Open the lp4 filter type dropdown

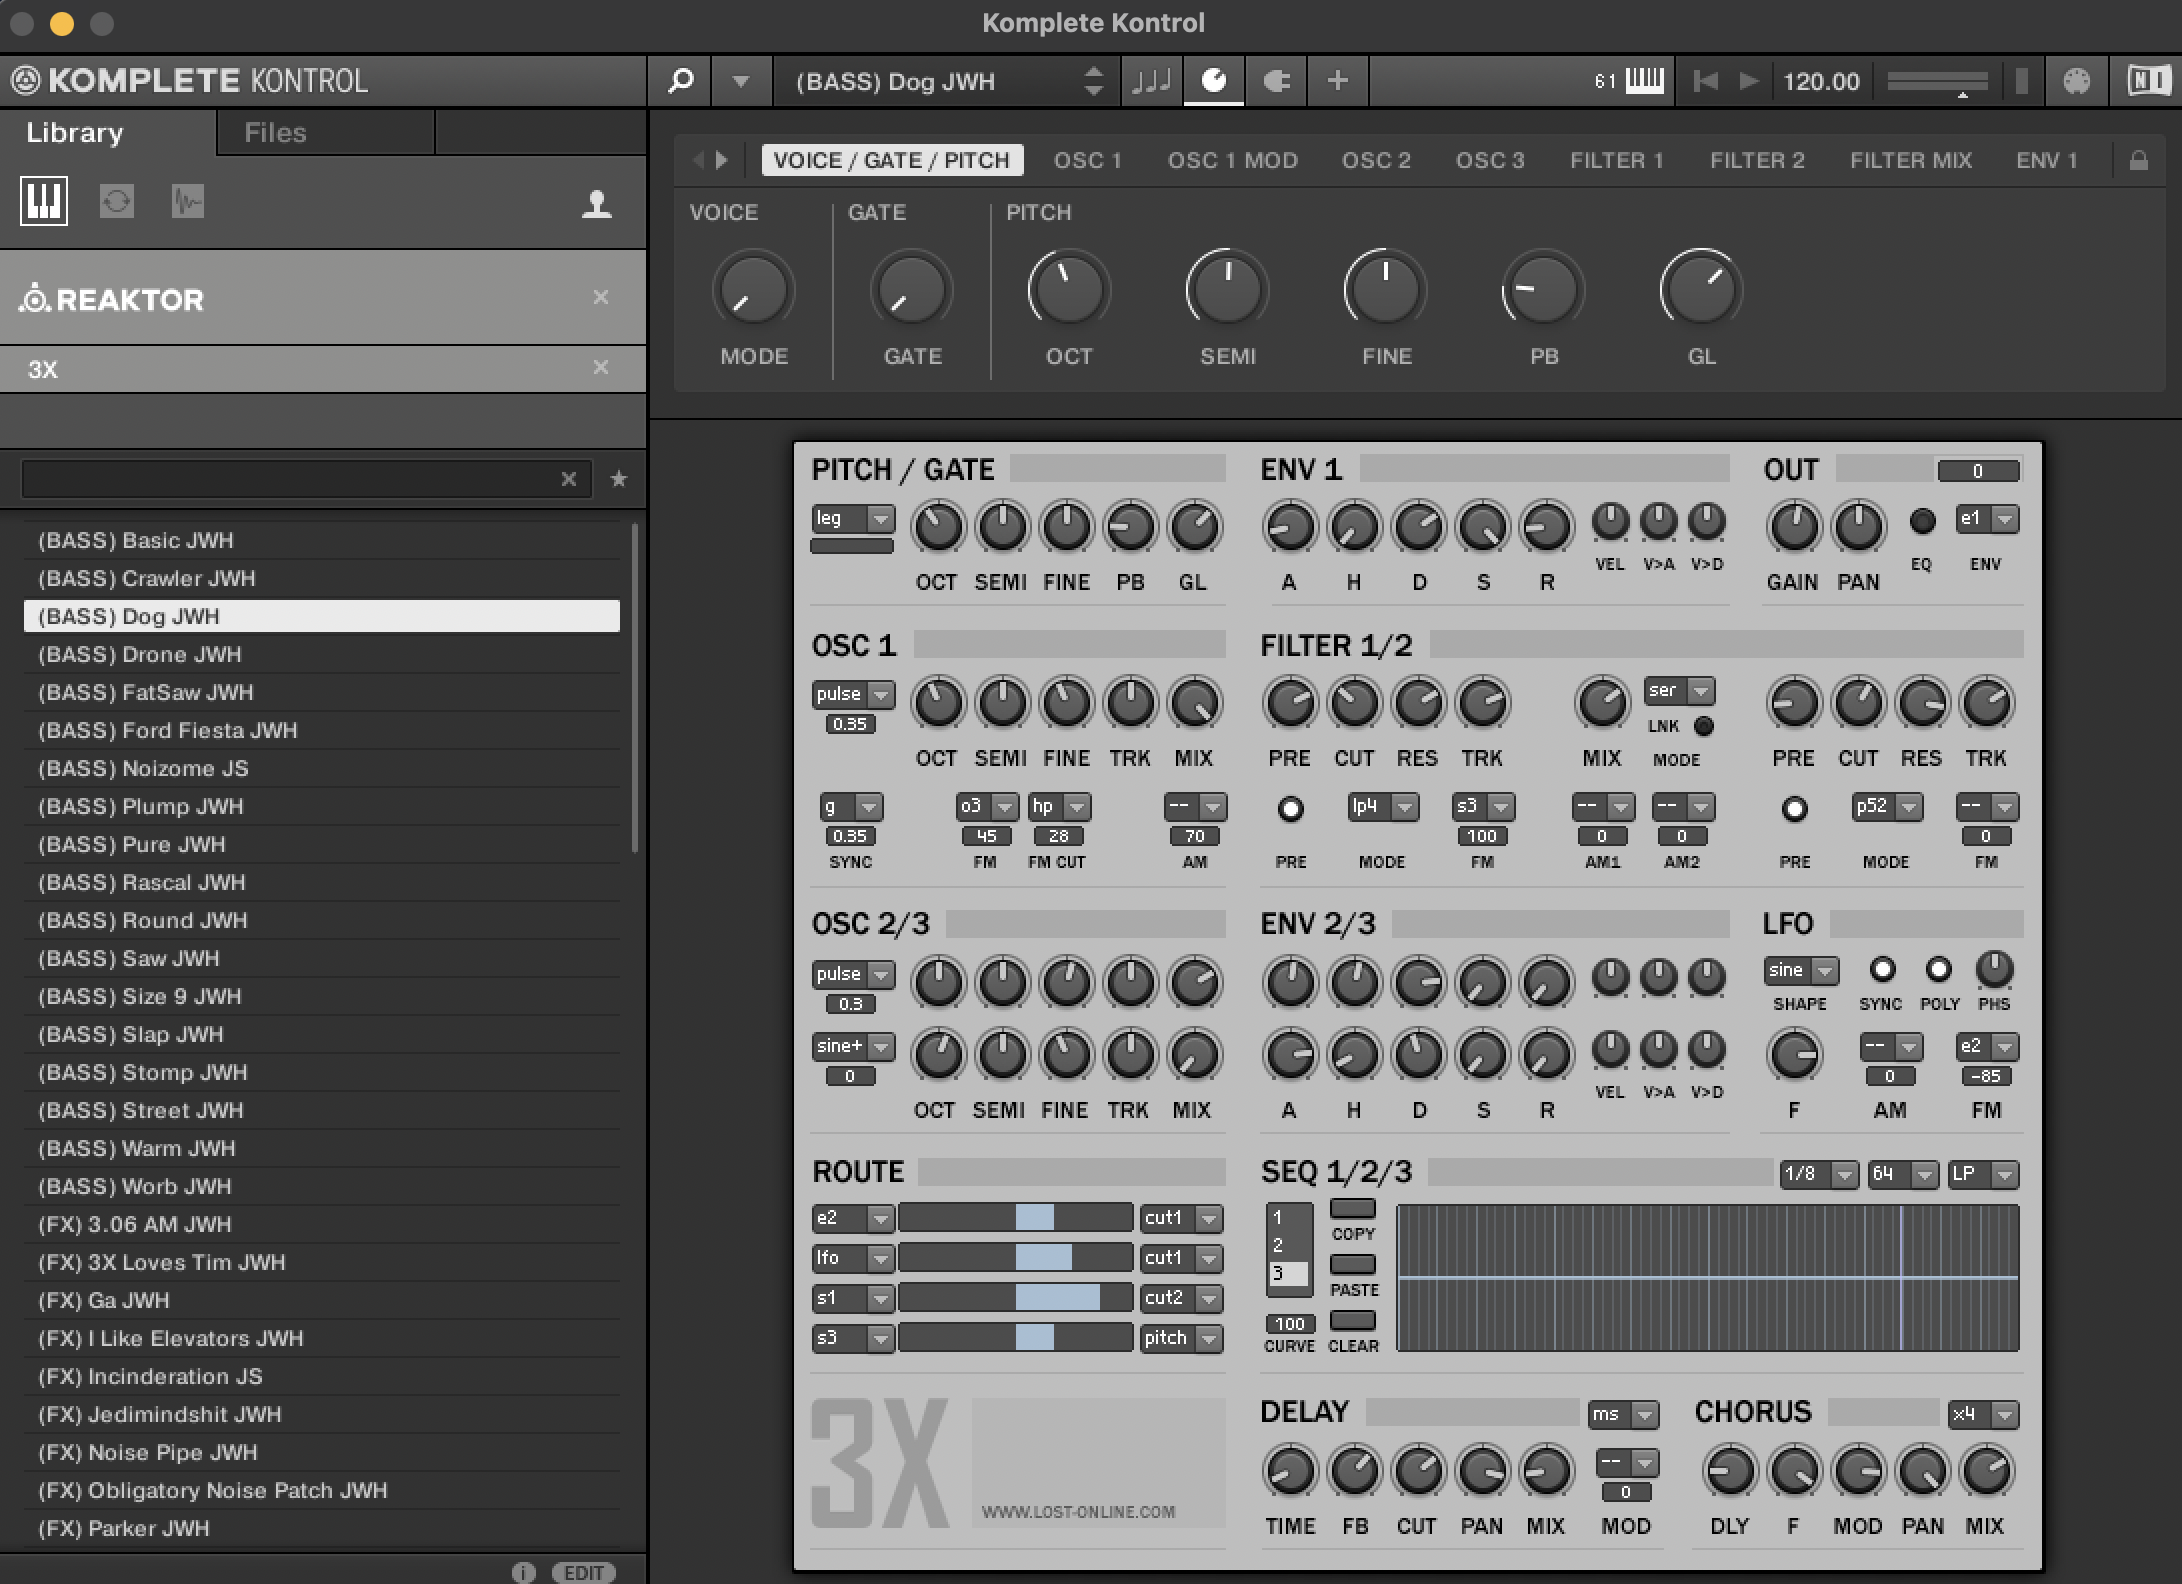tap(1384, 806)
